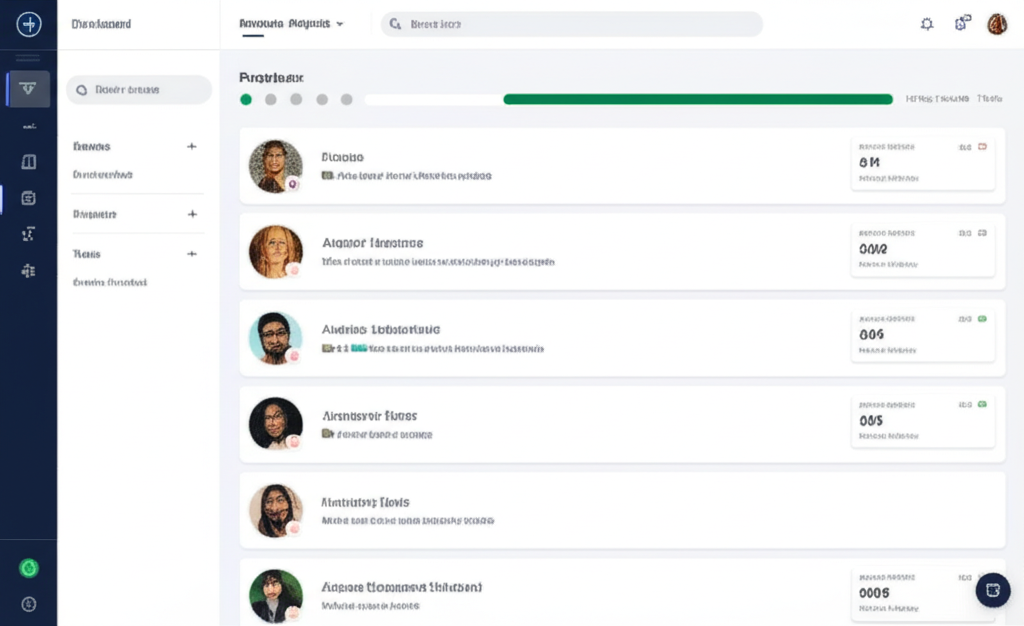Open the user profile avatar in the top-right corner
This screenshot has width=1024, height=626.
pyautogui.click(x=997, y=24)
